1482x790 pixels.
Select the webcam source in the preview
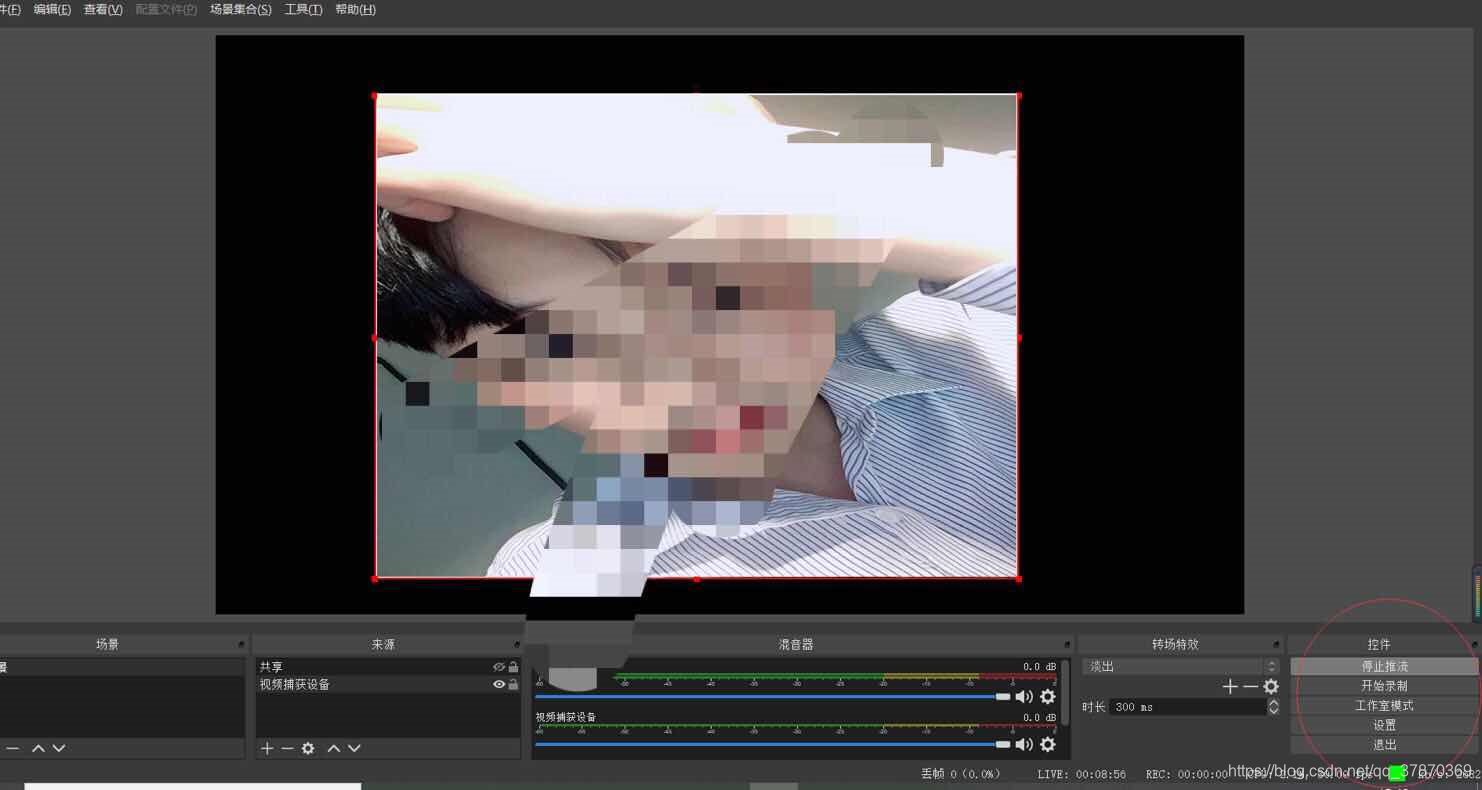click(696, 336)
